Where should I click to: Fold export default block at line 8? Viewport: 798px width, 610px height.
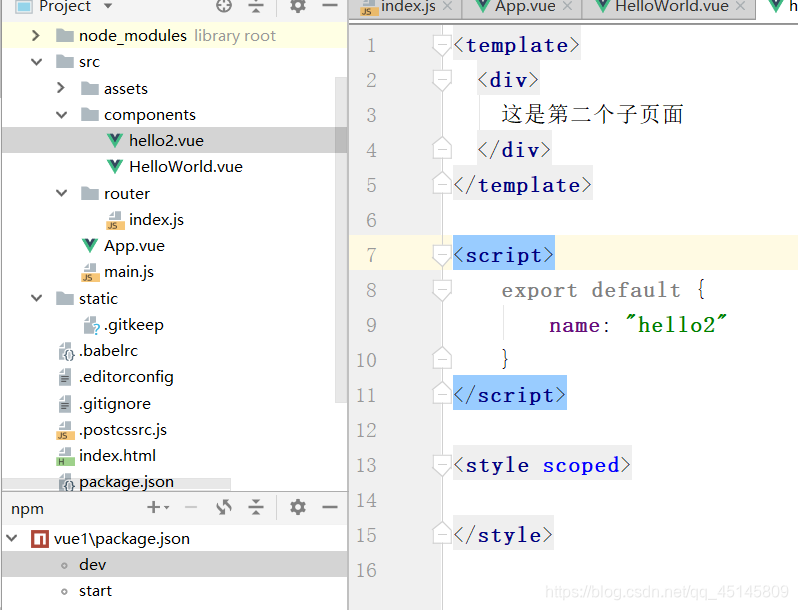[442, 290]
